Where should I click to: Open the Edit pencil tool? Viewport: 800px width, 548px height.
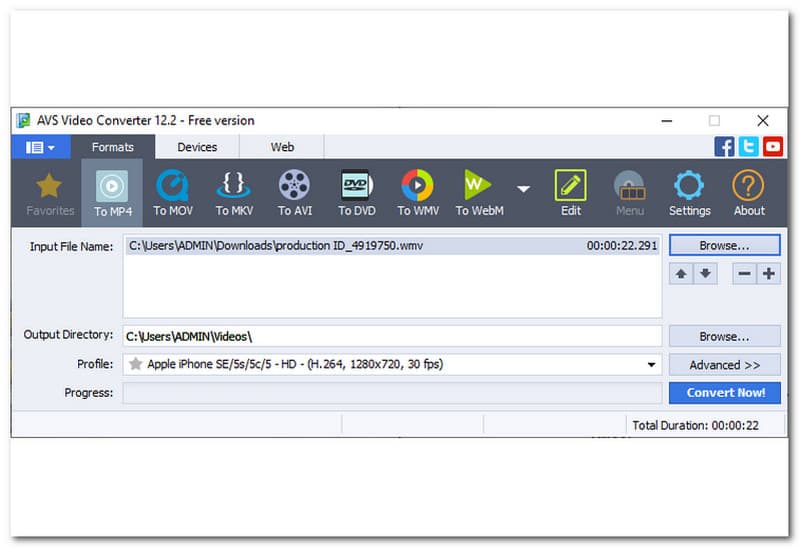tap(570, 193)
